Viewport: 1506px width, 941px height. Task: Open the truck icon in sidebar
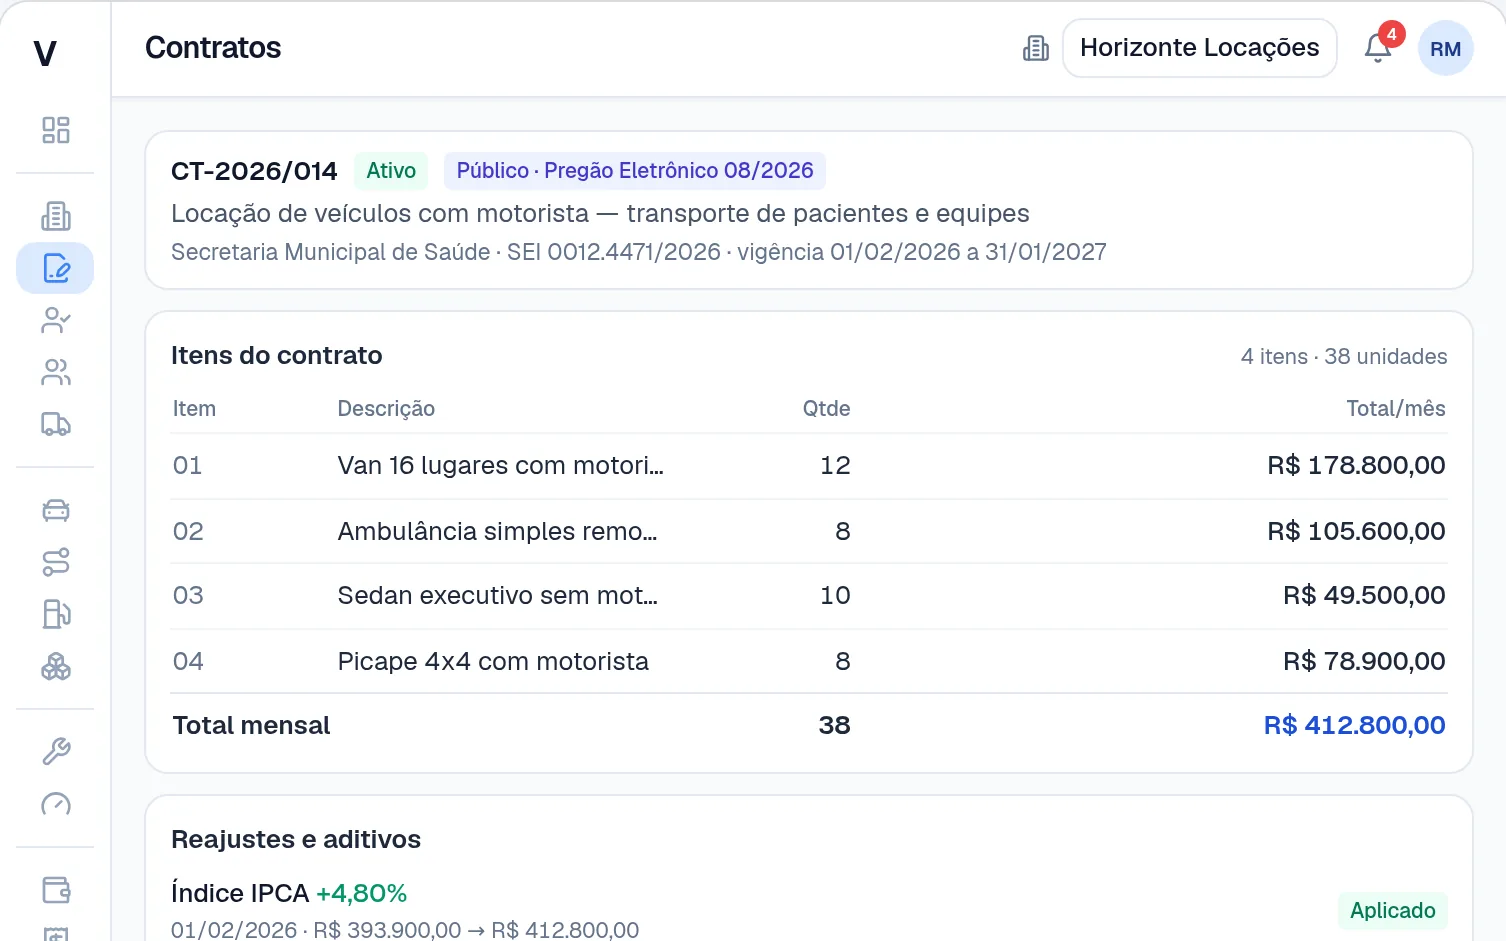[x=55, y=424]
